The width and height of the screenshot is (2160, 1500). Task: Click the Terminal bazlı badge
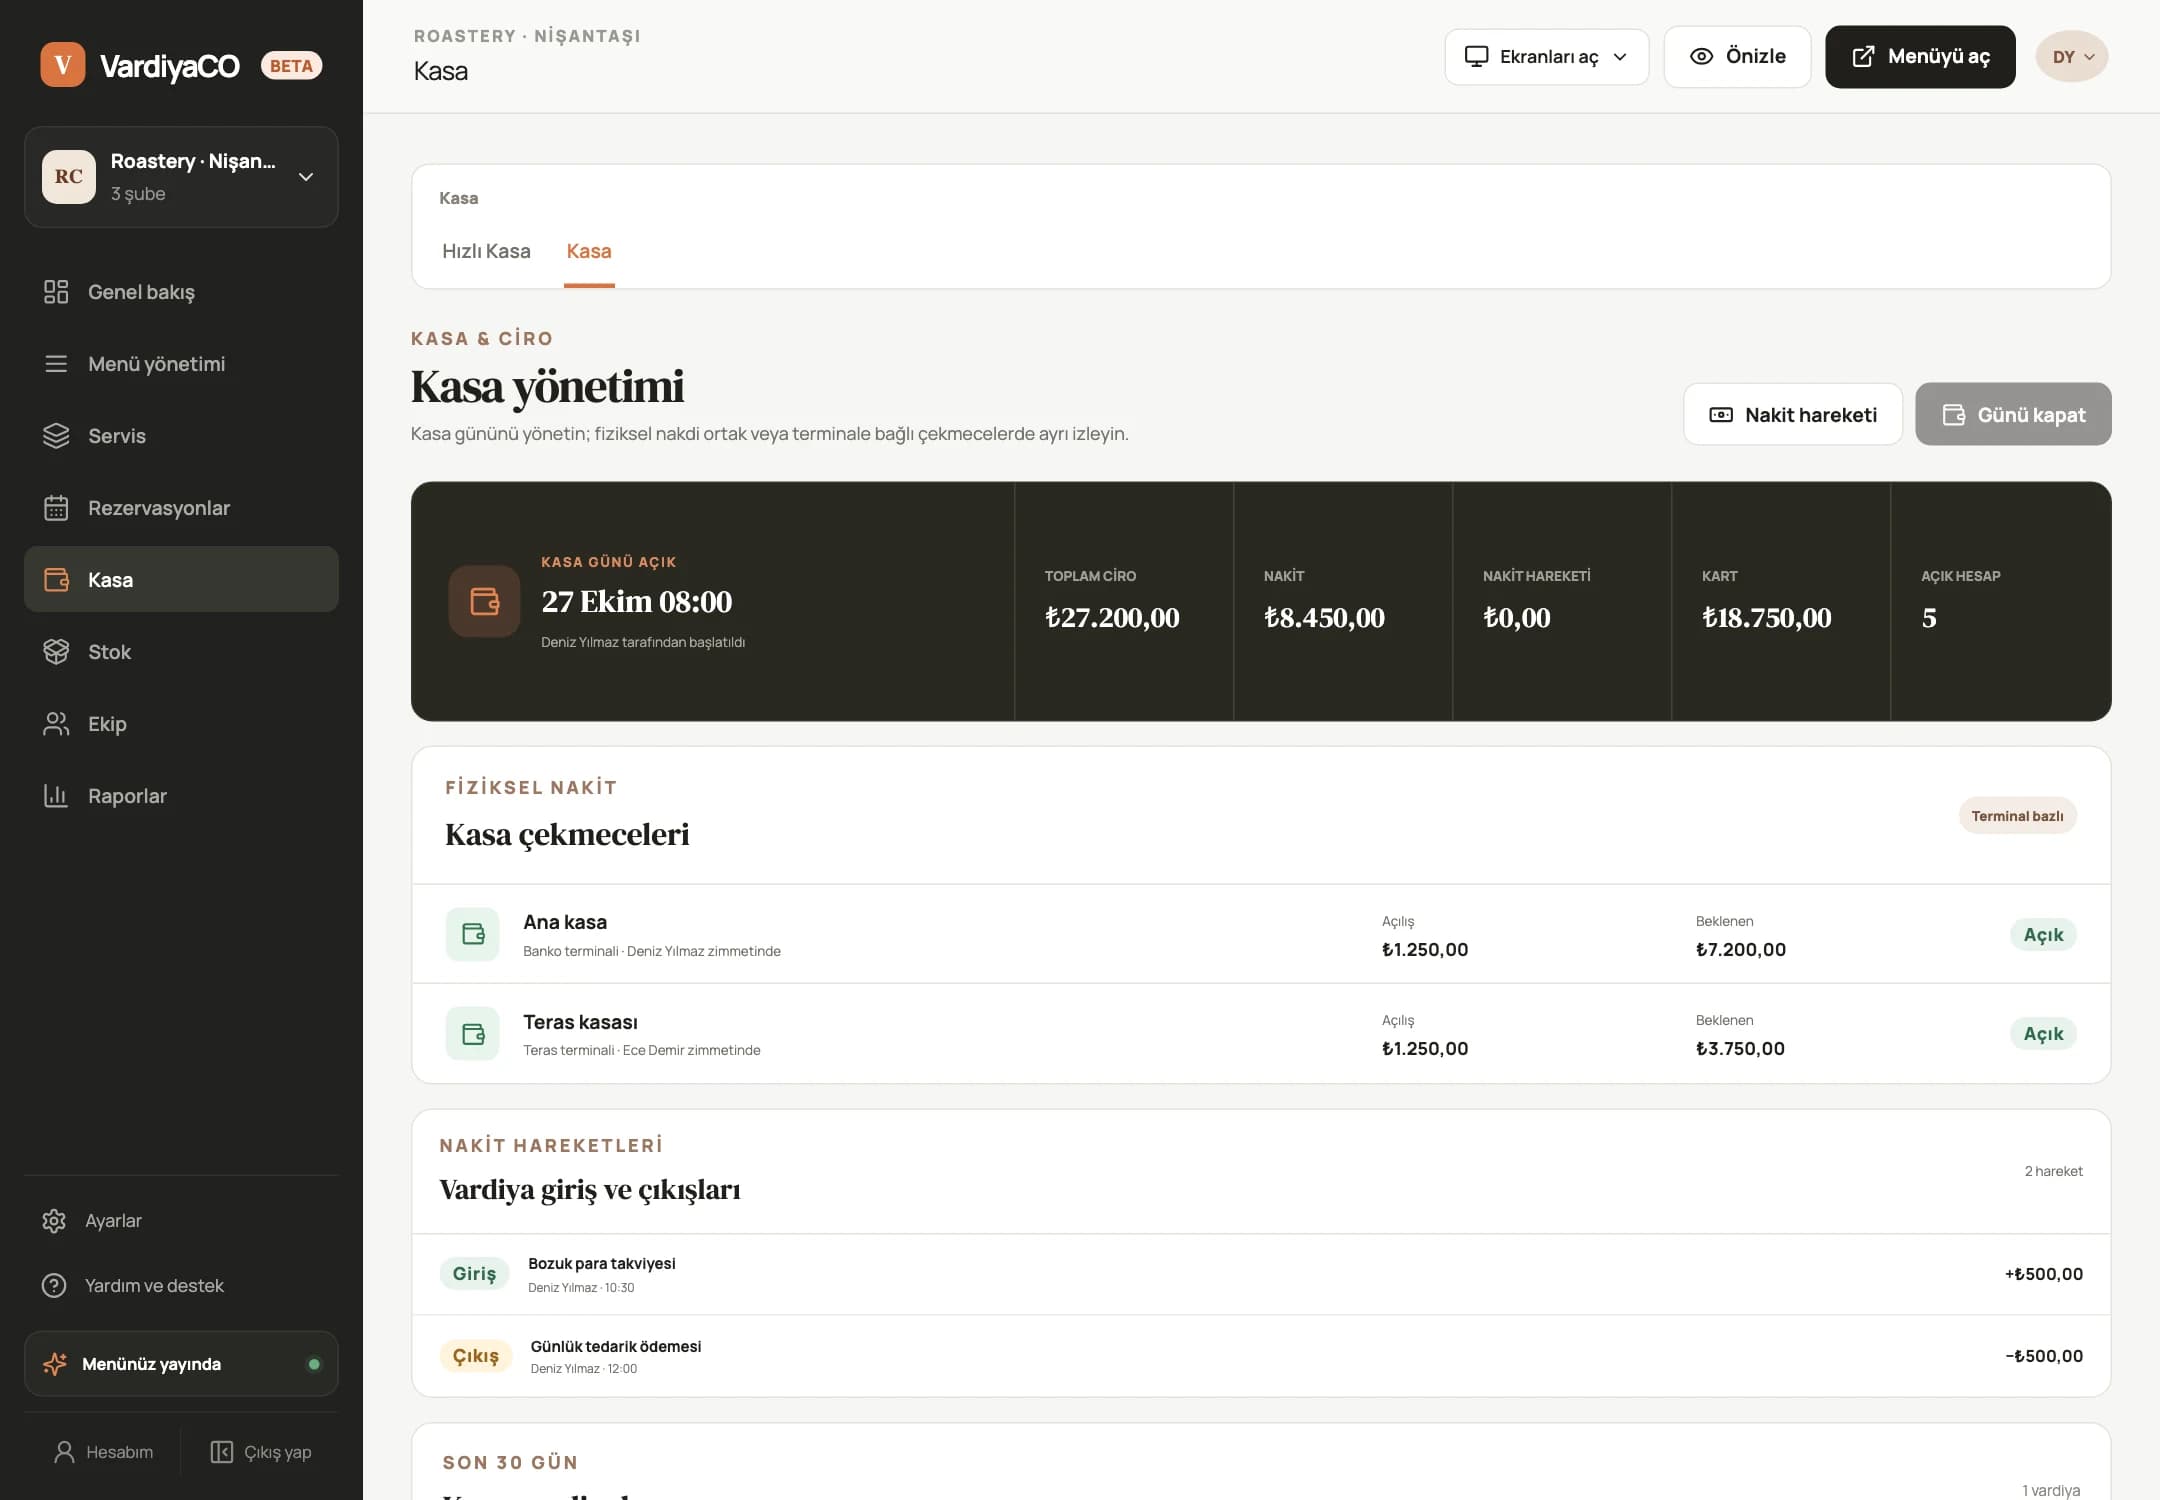pos(2017,816)
